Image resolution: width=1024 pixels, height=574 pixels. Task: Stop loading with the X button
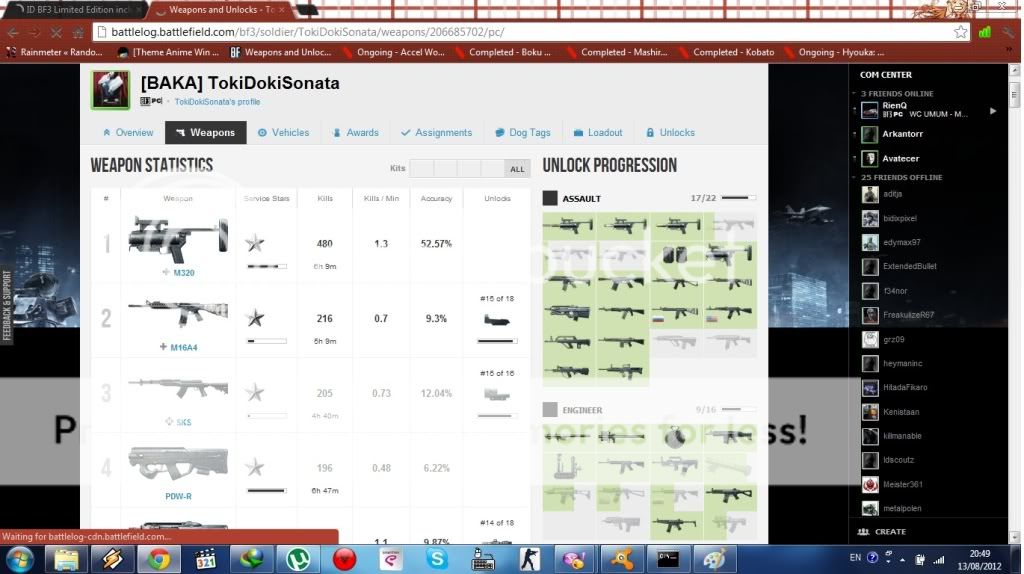(56, 32)
